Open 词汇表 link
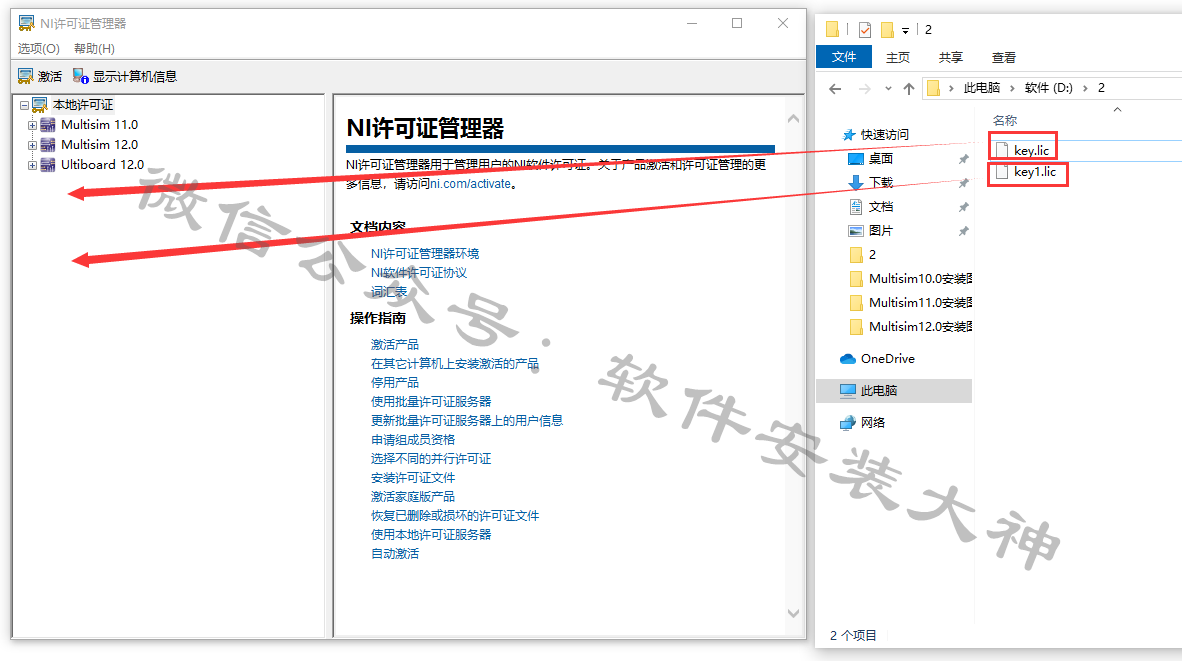 (389, 291)
